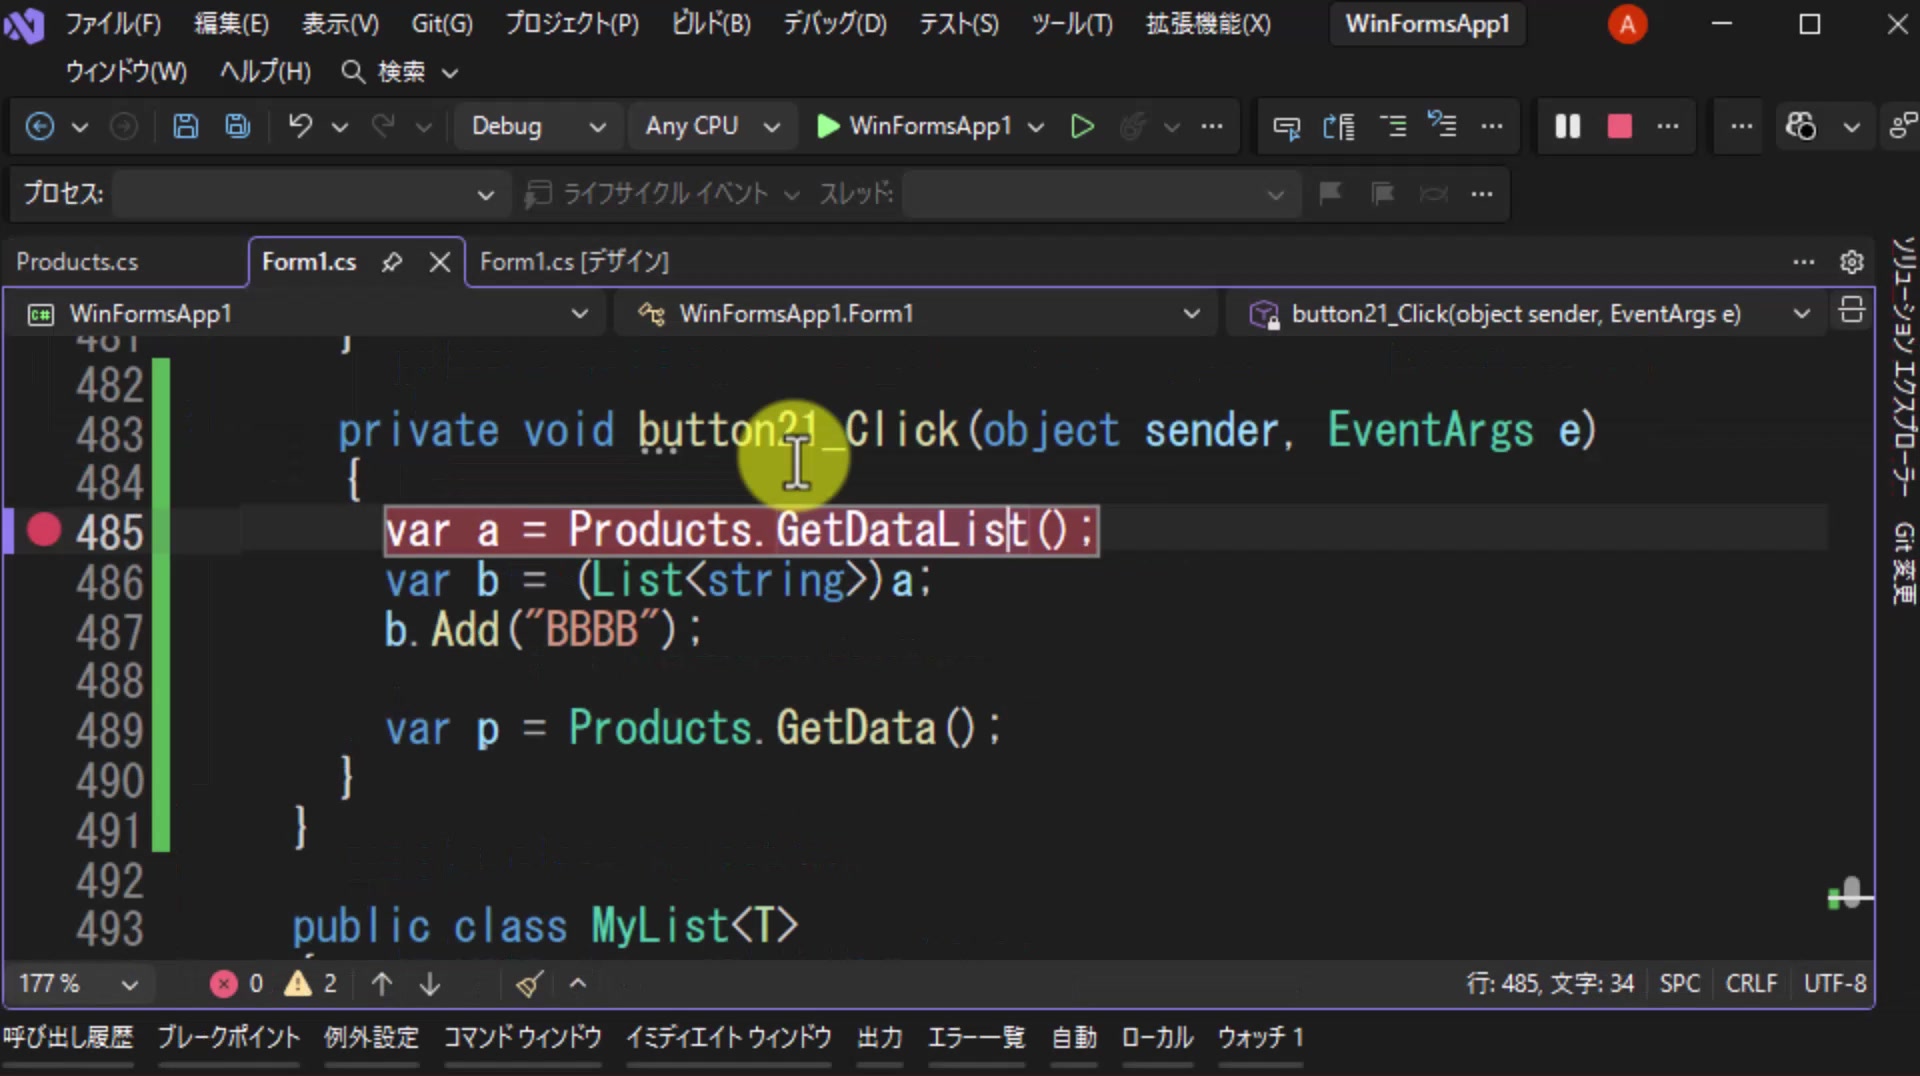The image size is (1920, 1076).
Task: Click the account avatar A icon
Action: pos(1627,24)
